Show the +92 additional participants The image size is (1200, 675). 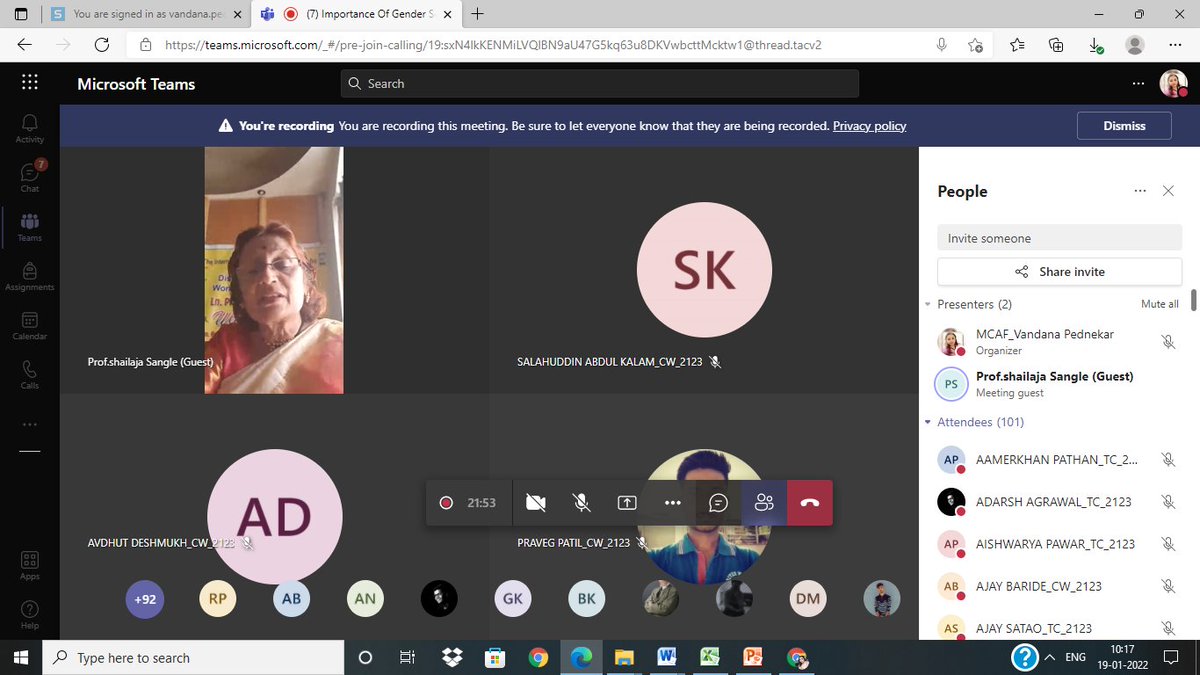145,599
